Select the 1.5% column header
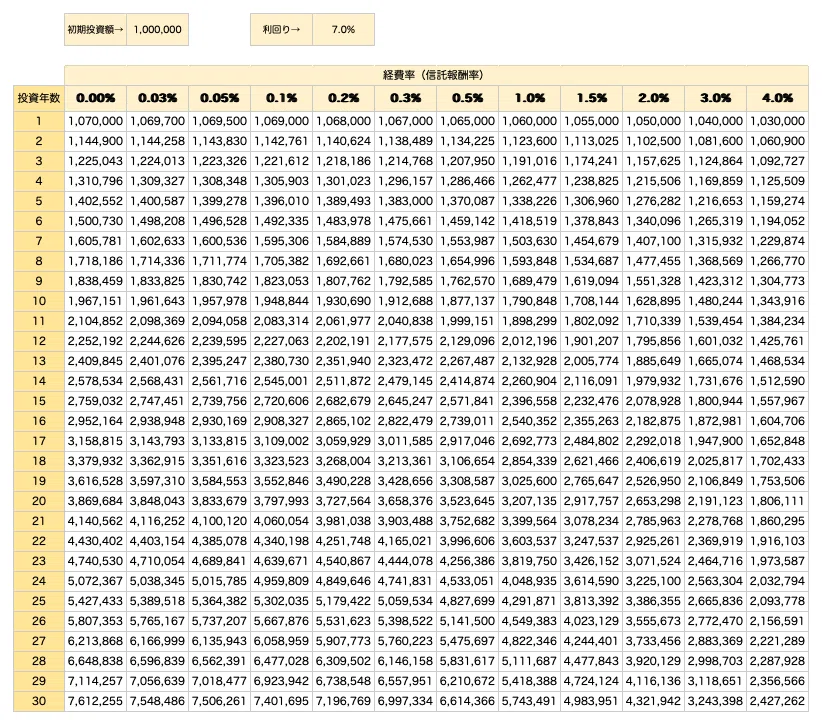The width and height of the screenshot is (824, 720). [x=591, y=98]
